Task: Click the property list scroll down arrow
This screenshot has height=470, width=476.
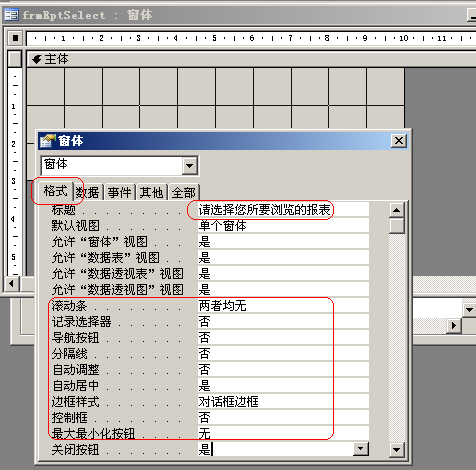Action: click(x=396, y=450)
